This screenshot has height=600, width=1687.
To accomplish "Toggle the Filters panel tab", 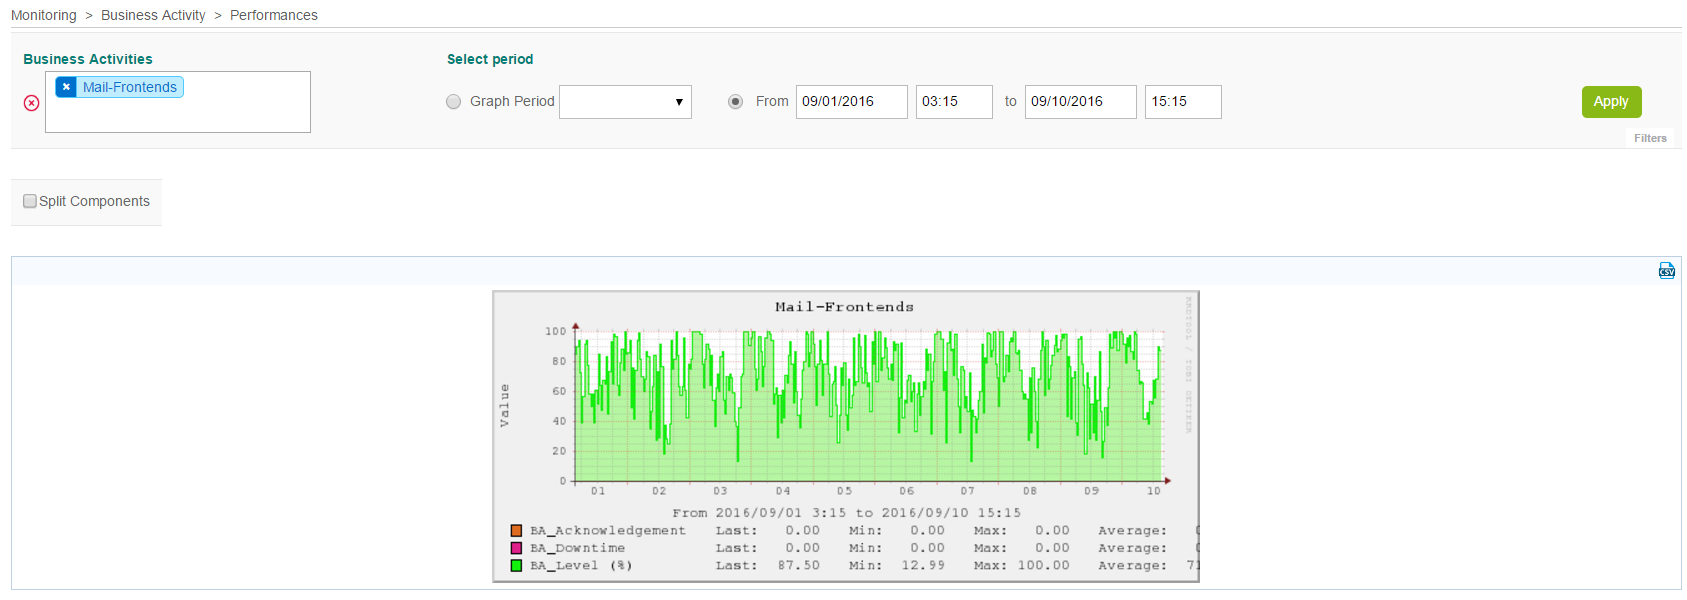I will coord(1651,138).
